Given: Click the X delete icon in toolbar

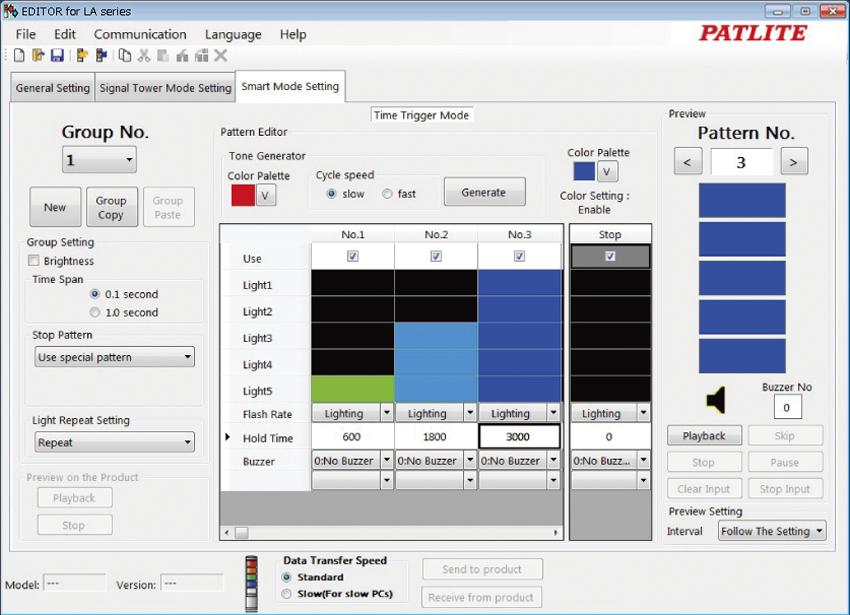Looking at the screenshot, I should tap(221, 56).
